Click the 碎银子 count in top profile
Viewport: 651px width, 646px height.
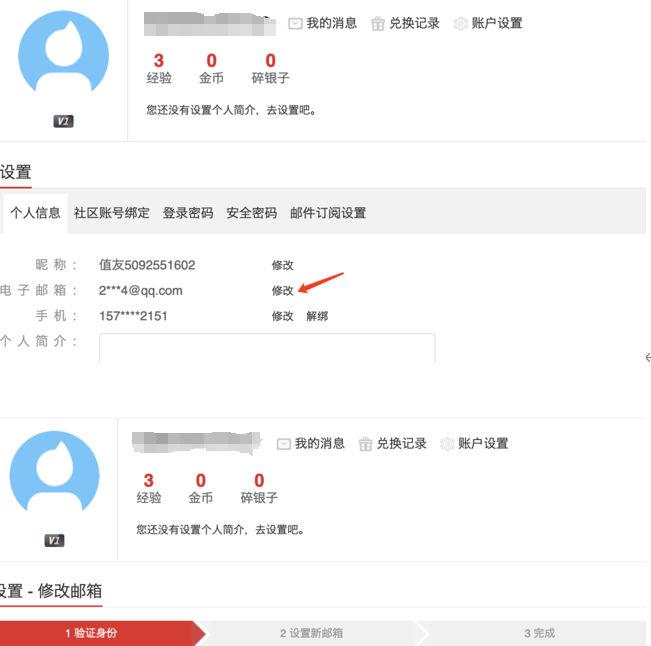270,61
